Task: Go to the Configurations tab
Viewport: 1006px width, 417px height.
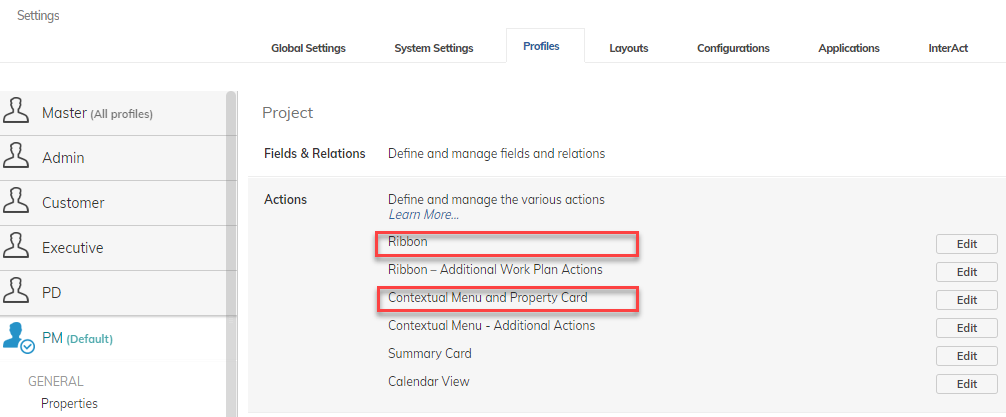Action: click(x=733, y=48)
